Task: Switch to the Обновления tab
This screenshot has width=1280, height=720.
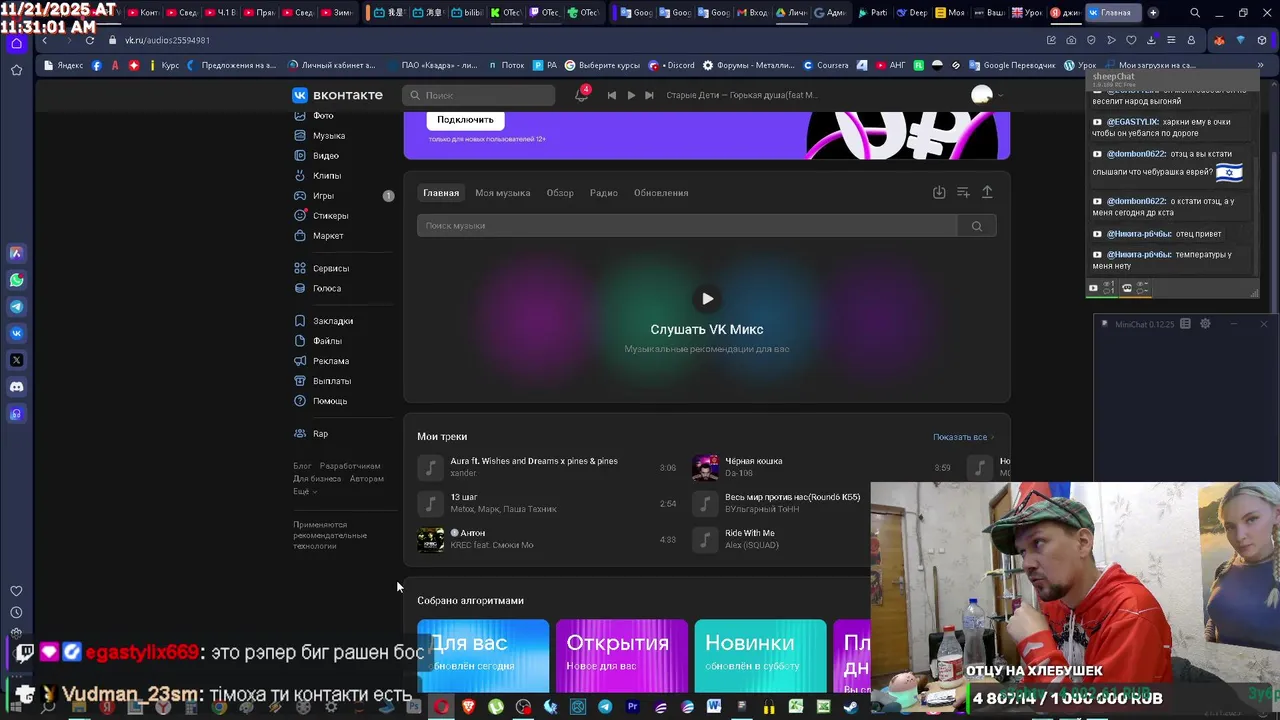Action: pyautogui.click(x=661, y=193)
